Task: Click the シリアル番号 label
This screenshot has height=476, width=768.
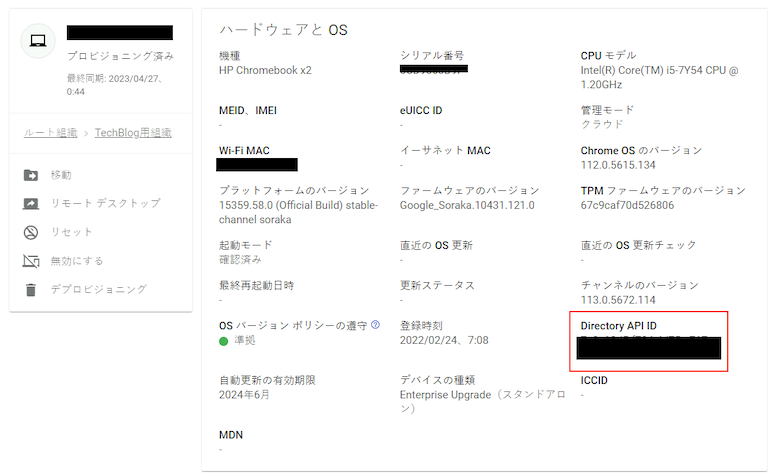Action: [432, 55]
